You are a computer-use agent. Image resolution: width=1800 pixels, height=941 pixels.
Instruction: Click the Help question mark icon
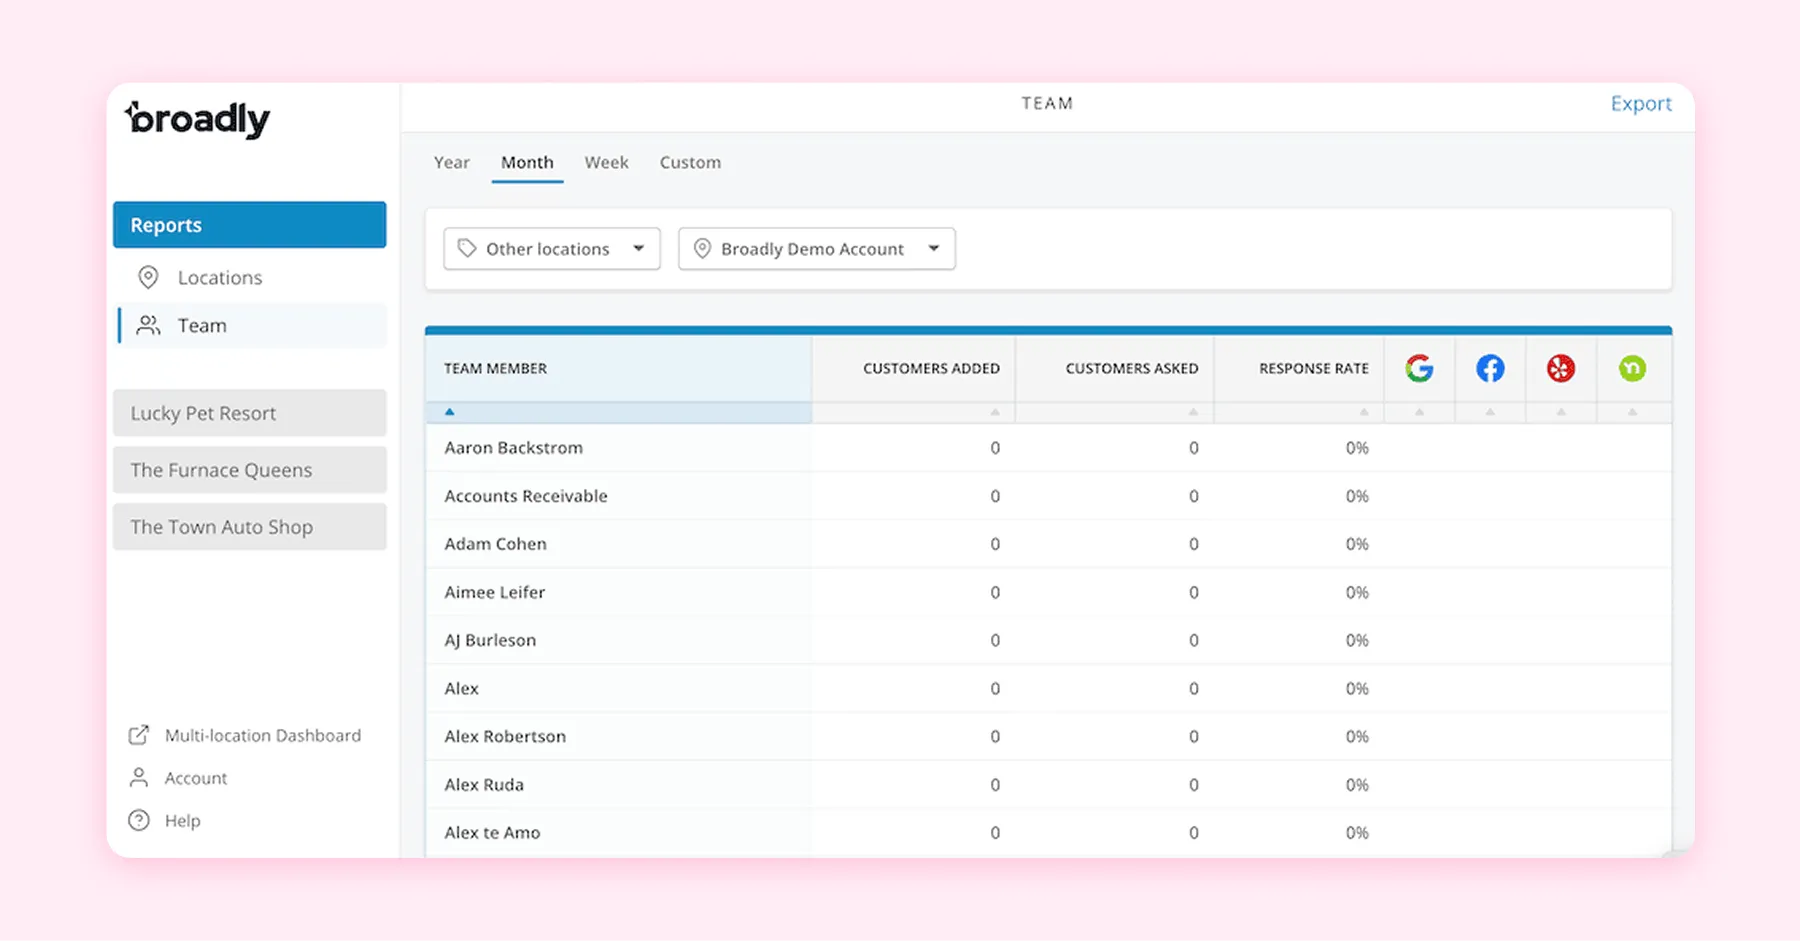click(139, 821)
